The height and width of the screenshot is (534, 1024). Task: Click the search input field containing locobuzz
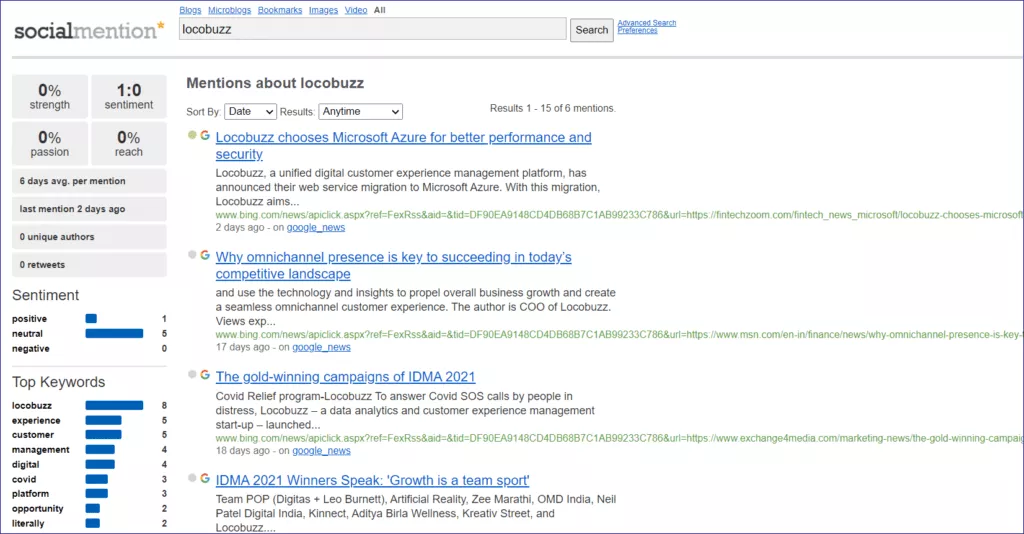click(372, 29)
